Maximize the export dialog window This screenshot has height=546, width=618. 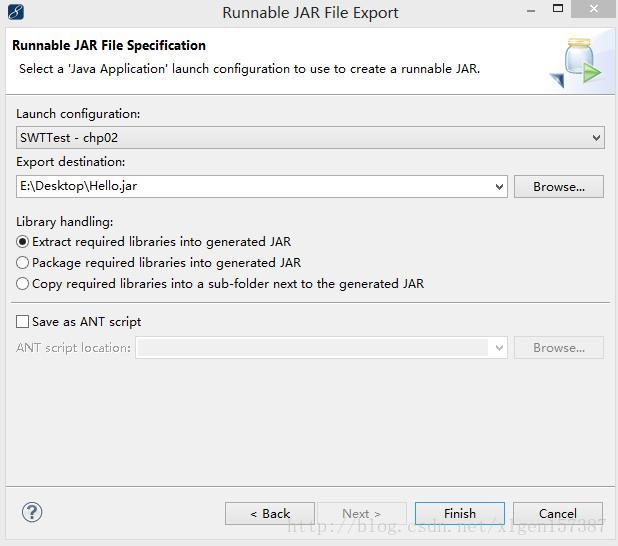[x=558, y=10]
